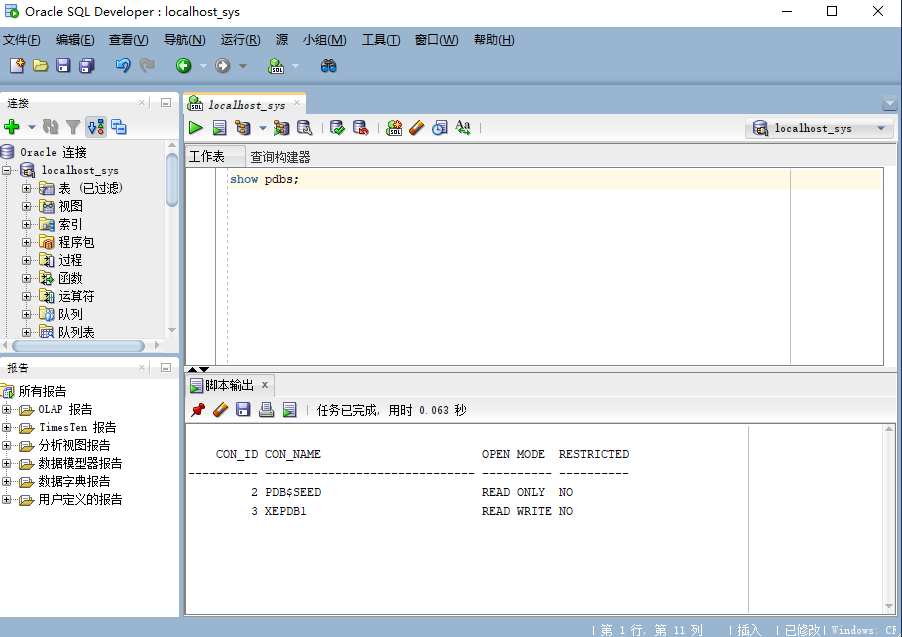Select the 数据字典报告 folder
The height and width of the screenshot is (637, 902).
point(74,482)
